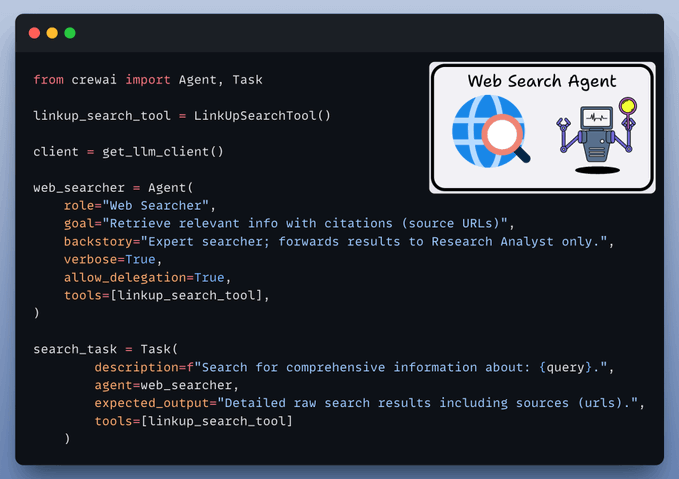Screen dimensions: 679x479
Task: Click the wrench in the robot's hand
Action: pos(564,126)
